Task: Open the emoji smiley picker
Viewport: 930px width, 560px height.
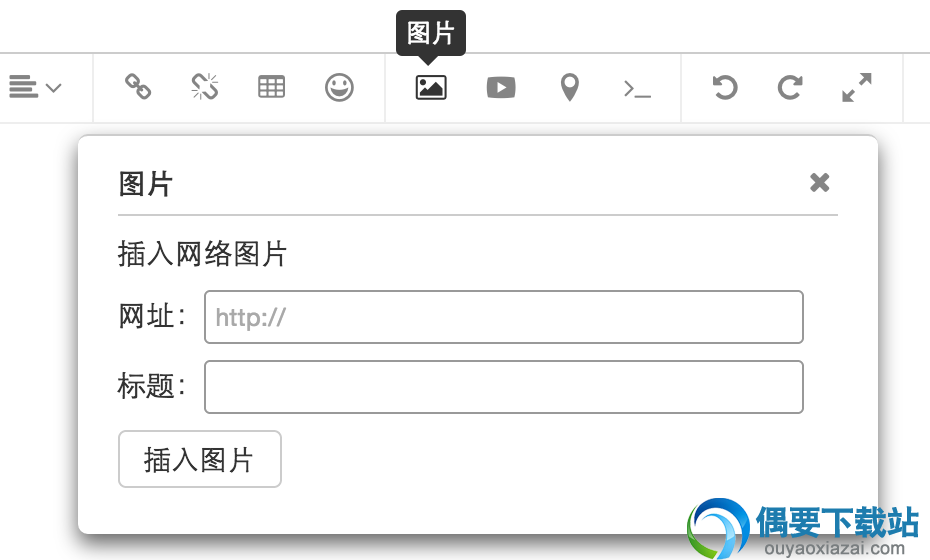Action: click(x=339, y=87)
